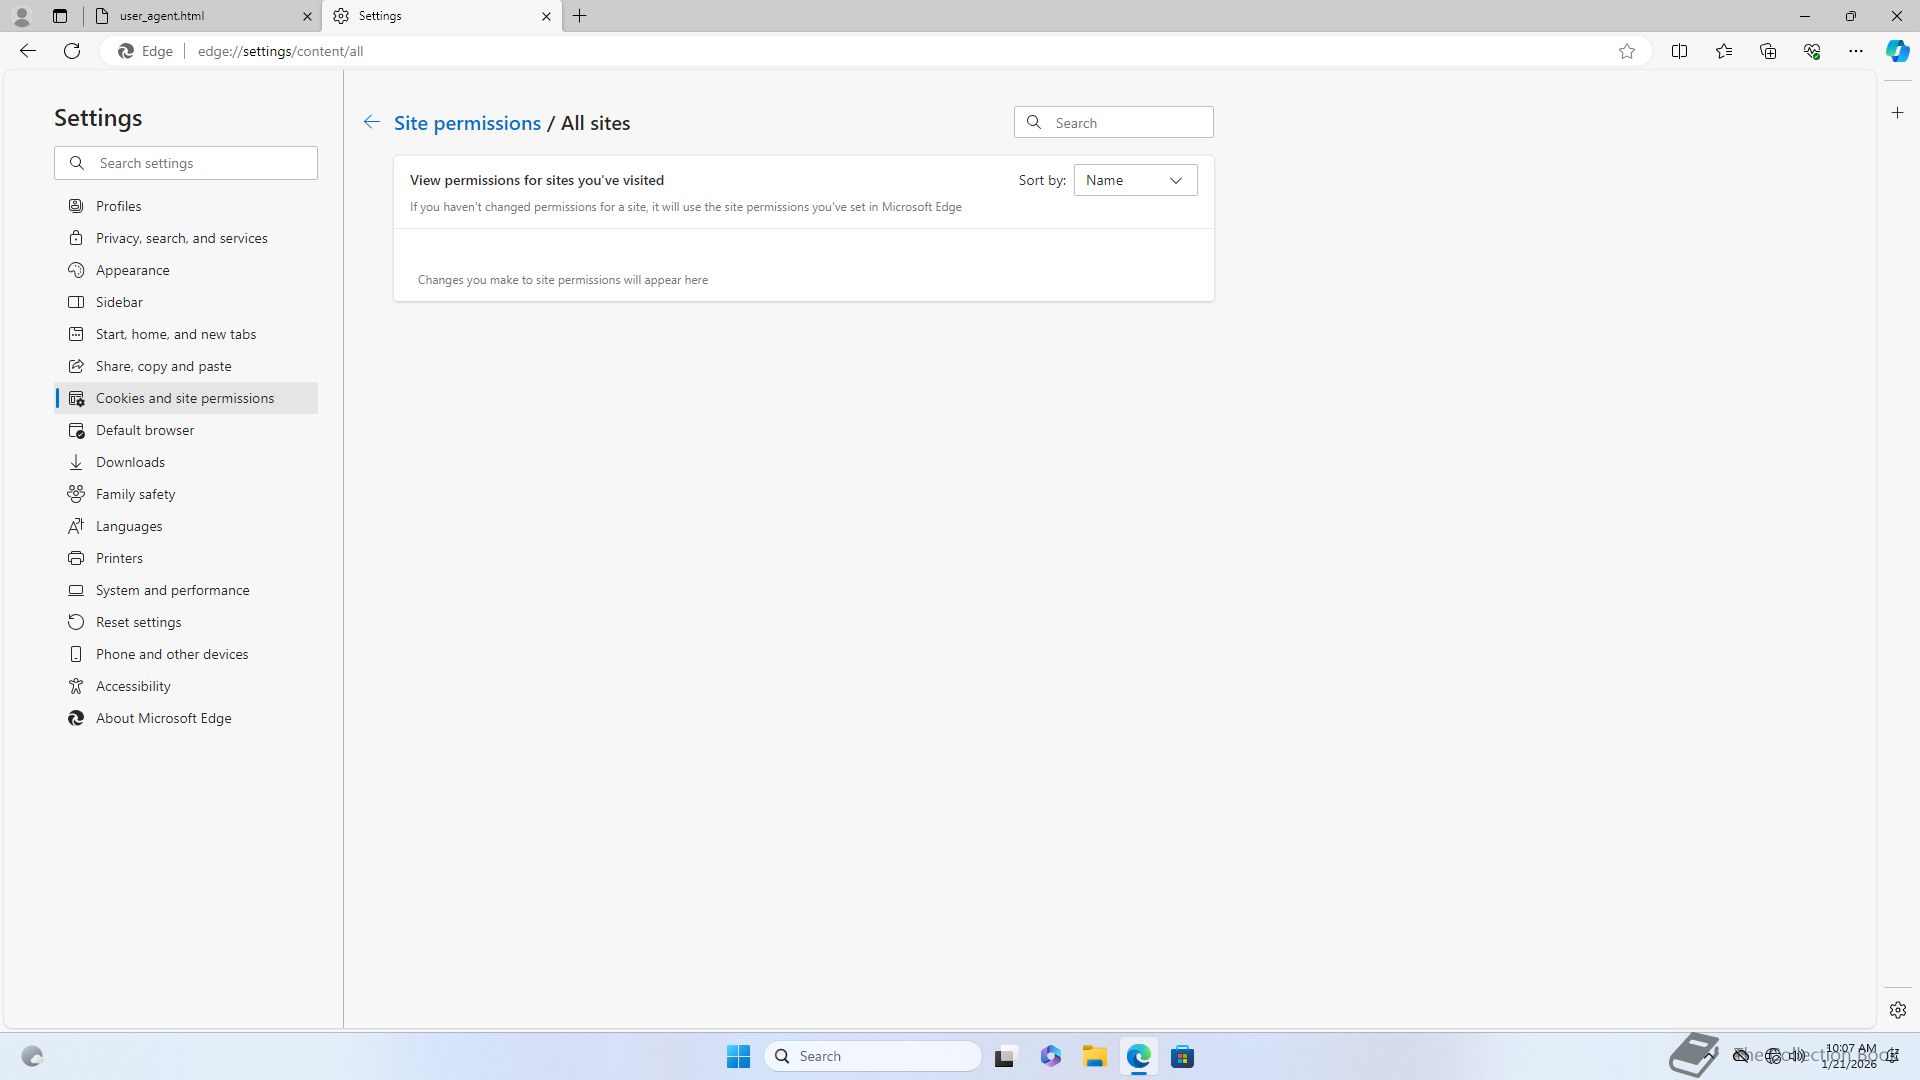The height and width of the screenshot is (1080, 1920).
Task: Click the sidebar customize gear icon
Action: pyautogui.click(x=1897, y=1010)
